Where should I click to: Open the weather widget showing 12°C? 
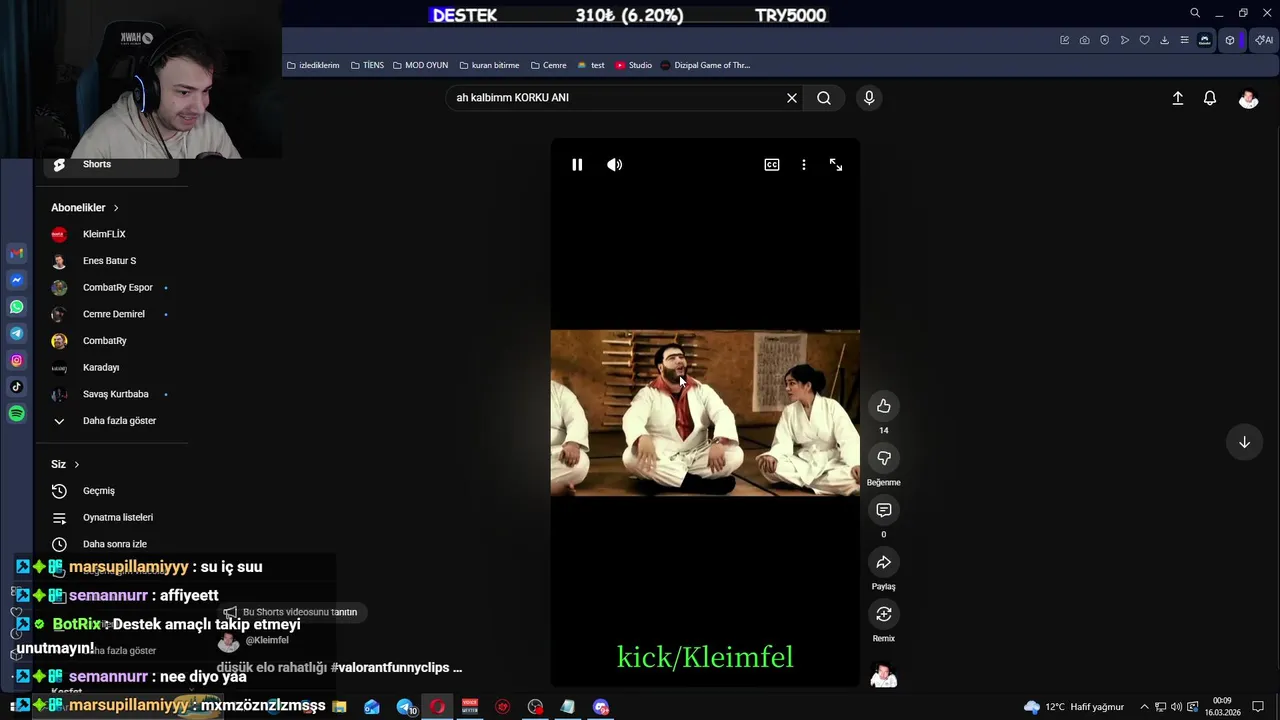tap(1074, 707)
